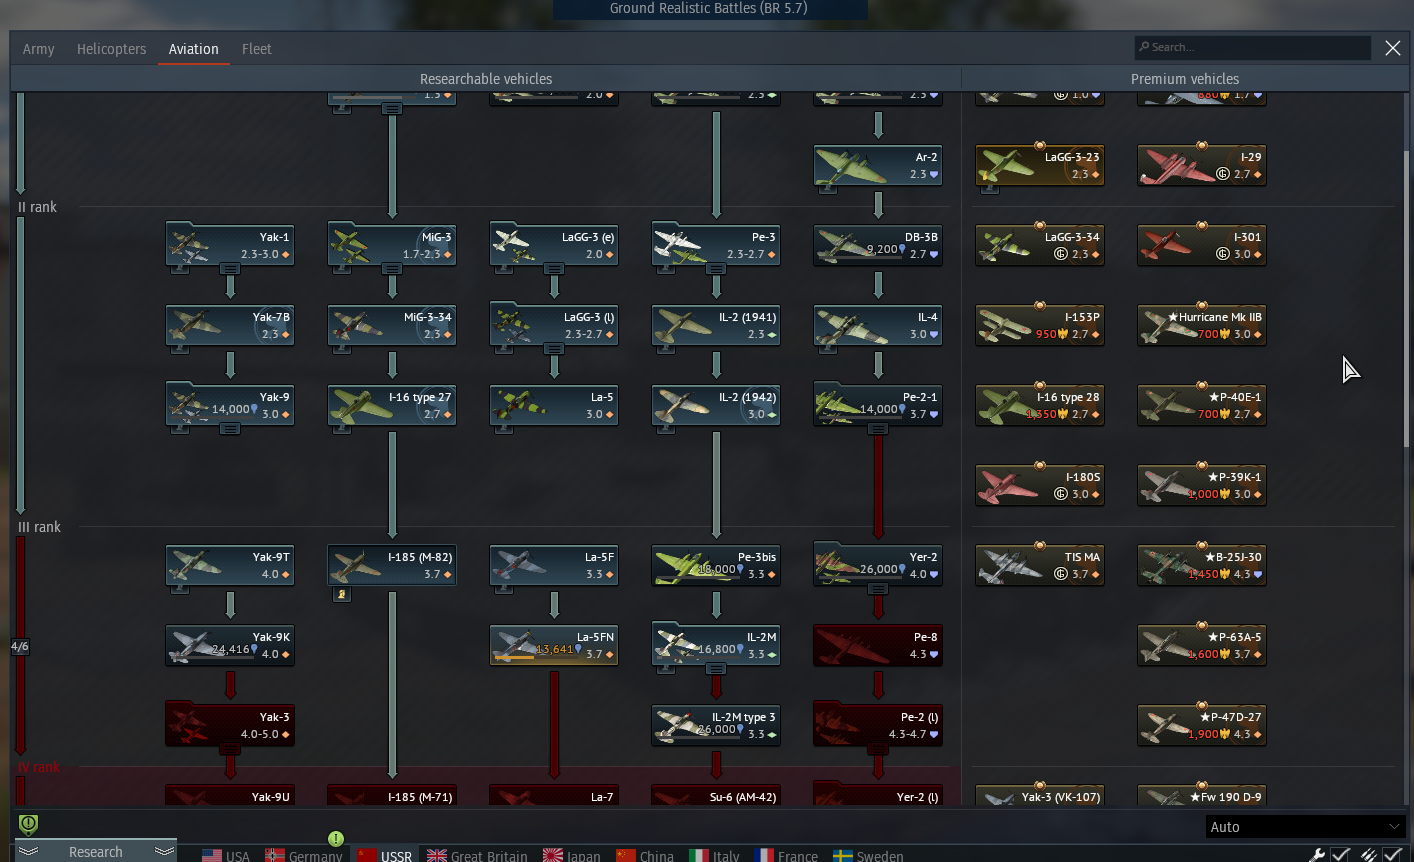Image resolution: width=1414 pixels, height=862 pixels.
Task: Select the IL-2 (1942) attacker card
Action: [716, 405]
